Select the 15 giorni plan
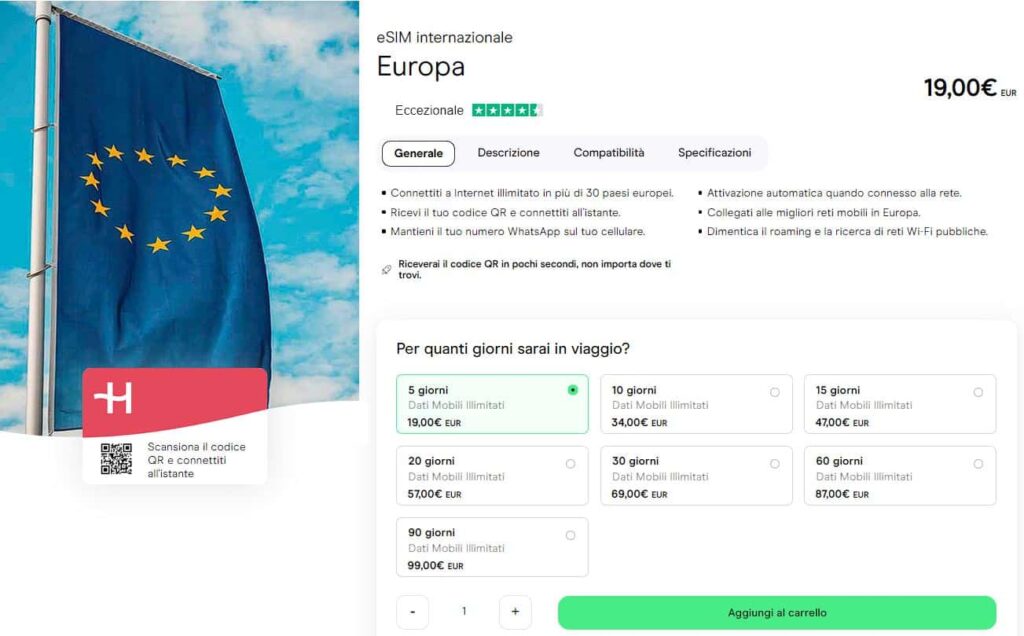Viewport: 1024px width, 636px height. point(898,404)
